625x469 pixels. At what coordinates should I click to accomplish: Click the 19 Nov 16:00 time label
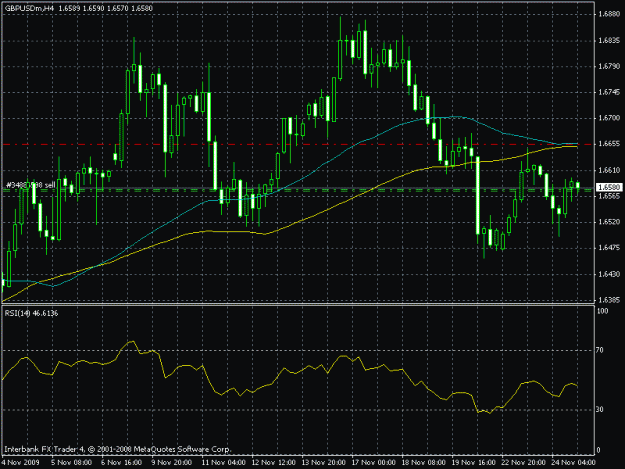pyautogui.click(x=473, y=462)
